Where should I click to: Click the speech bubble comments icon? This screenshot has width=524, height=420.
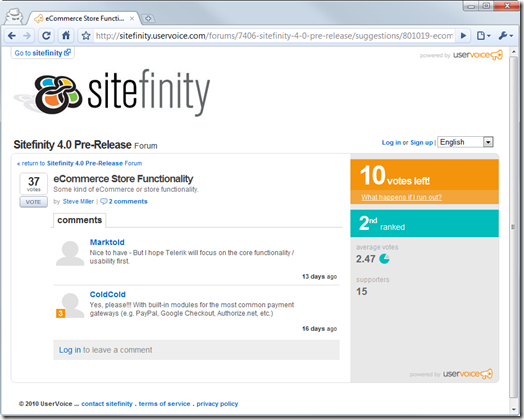tap(104, 201)
